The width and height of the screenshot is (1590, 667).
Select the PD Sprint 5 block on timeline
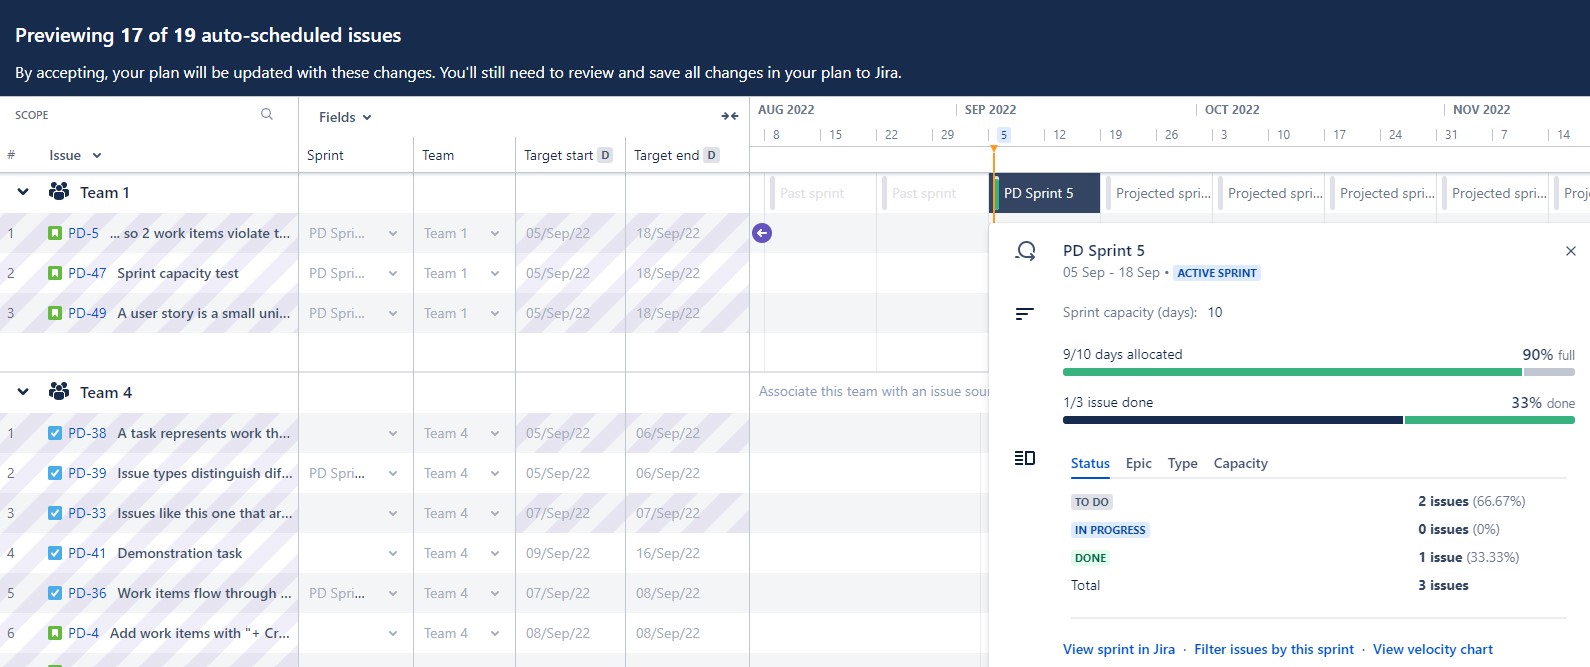click(1046, 193)
